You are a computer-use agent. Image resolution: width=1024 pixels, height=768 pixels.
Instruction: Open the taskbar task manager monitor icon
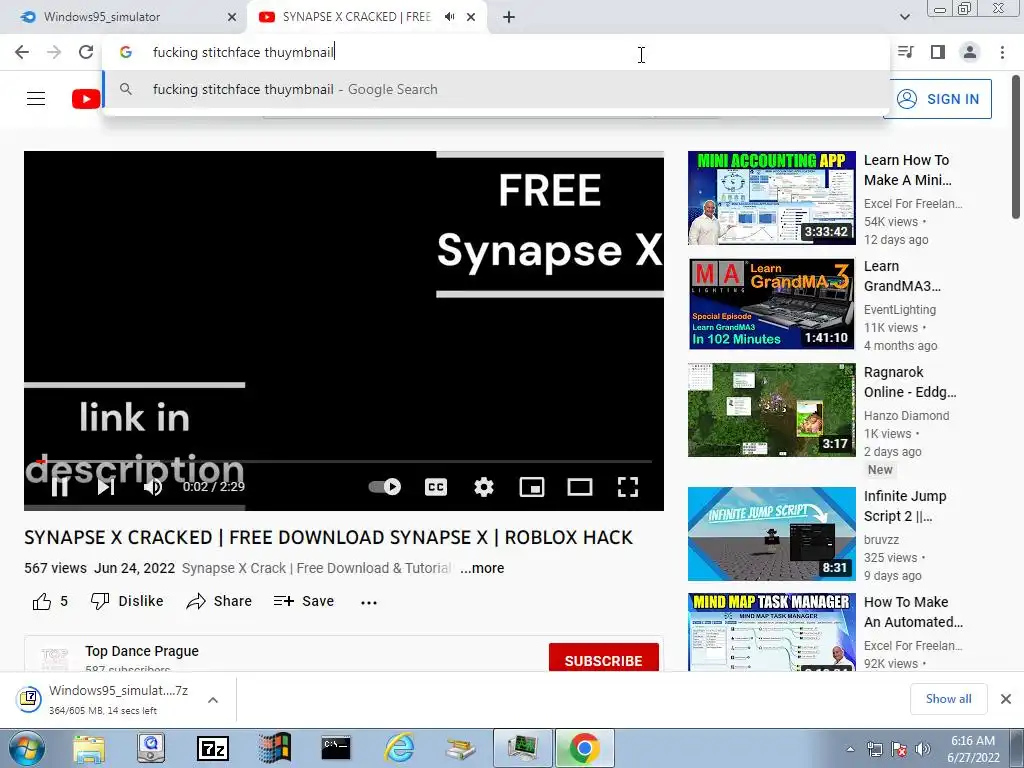point(522,748)
